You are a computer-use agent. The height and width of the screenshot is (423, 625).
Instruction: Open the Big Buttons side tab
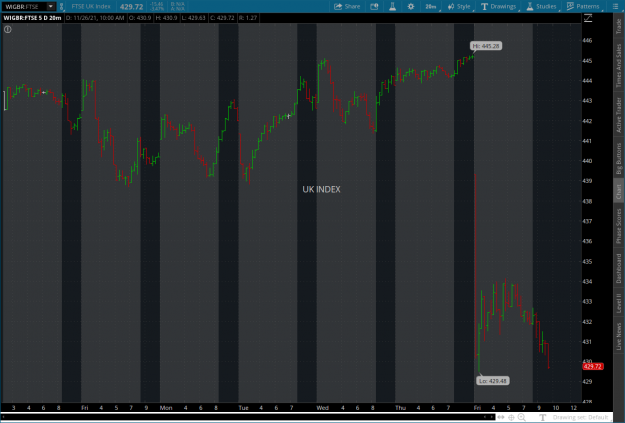pos(619,158)
